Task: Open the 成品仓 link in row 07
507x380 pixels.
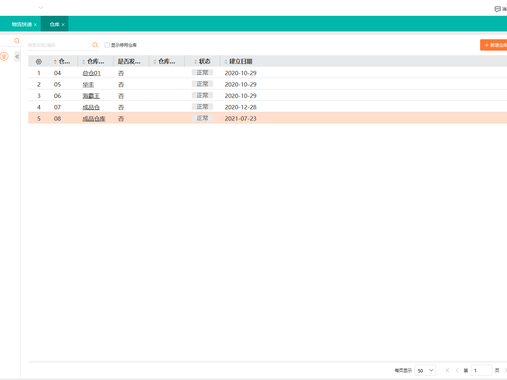Action: pos(91,107)
